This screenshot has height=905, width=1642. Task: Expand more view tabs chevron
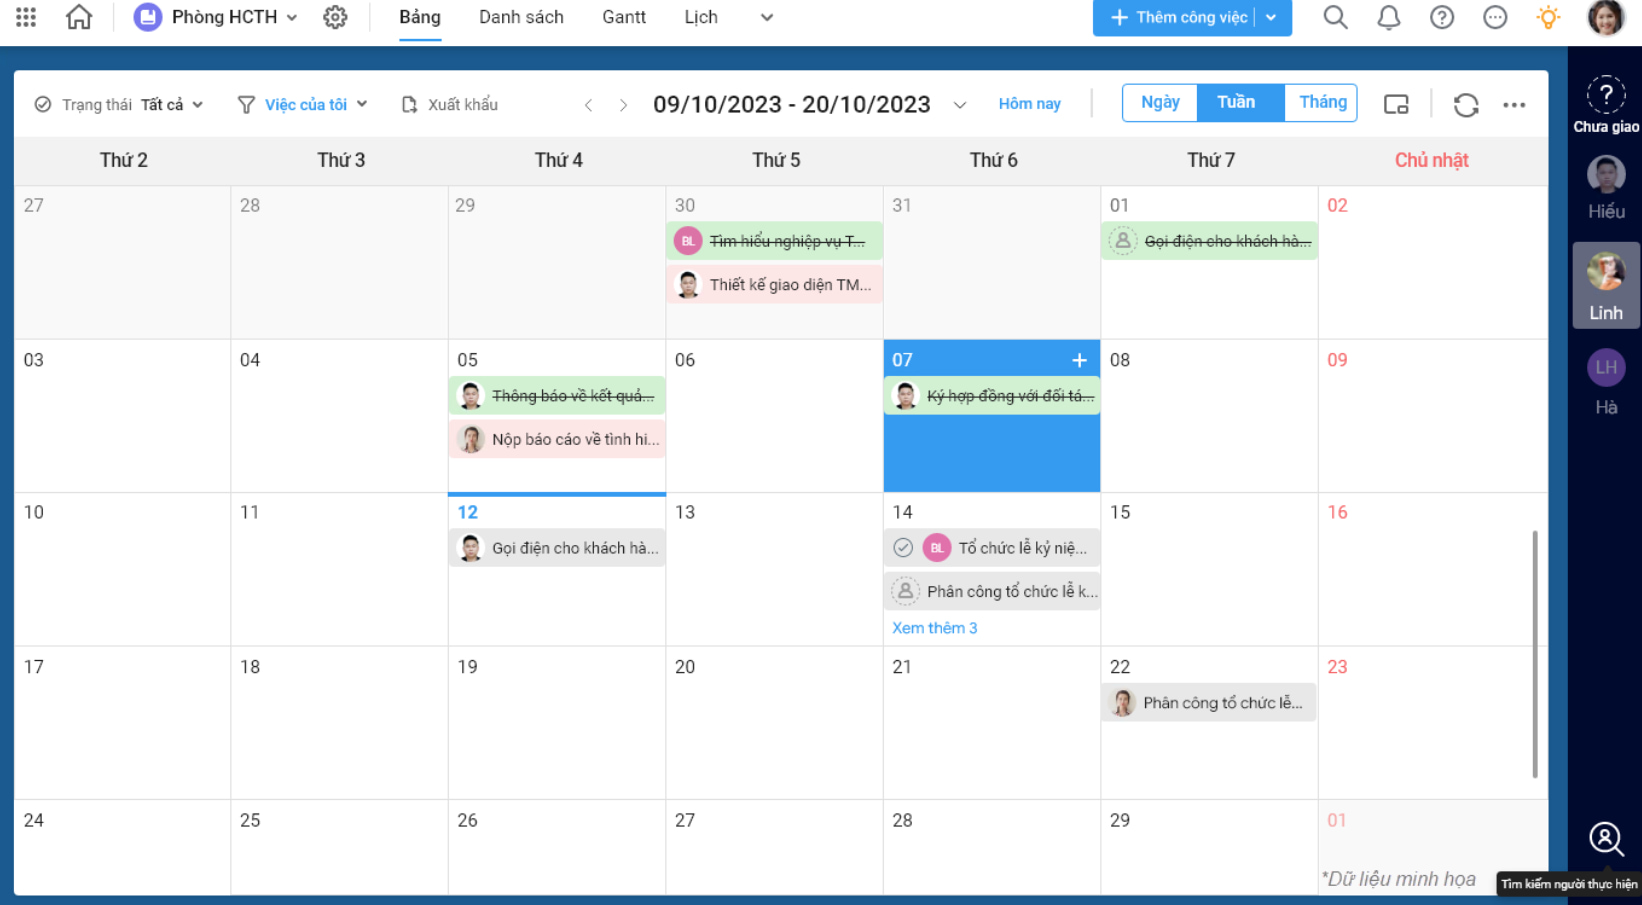coord(767,17)
